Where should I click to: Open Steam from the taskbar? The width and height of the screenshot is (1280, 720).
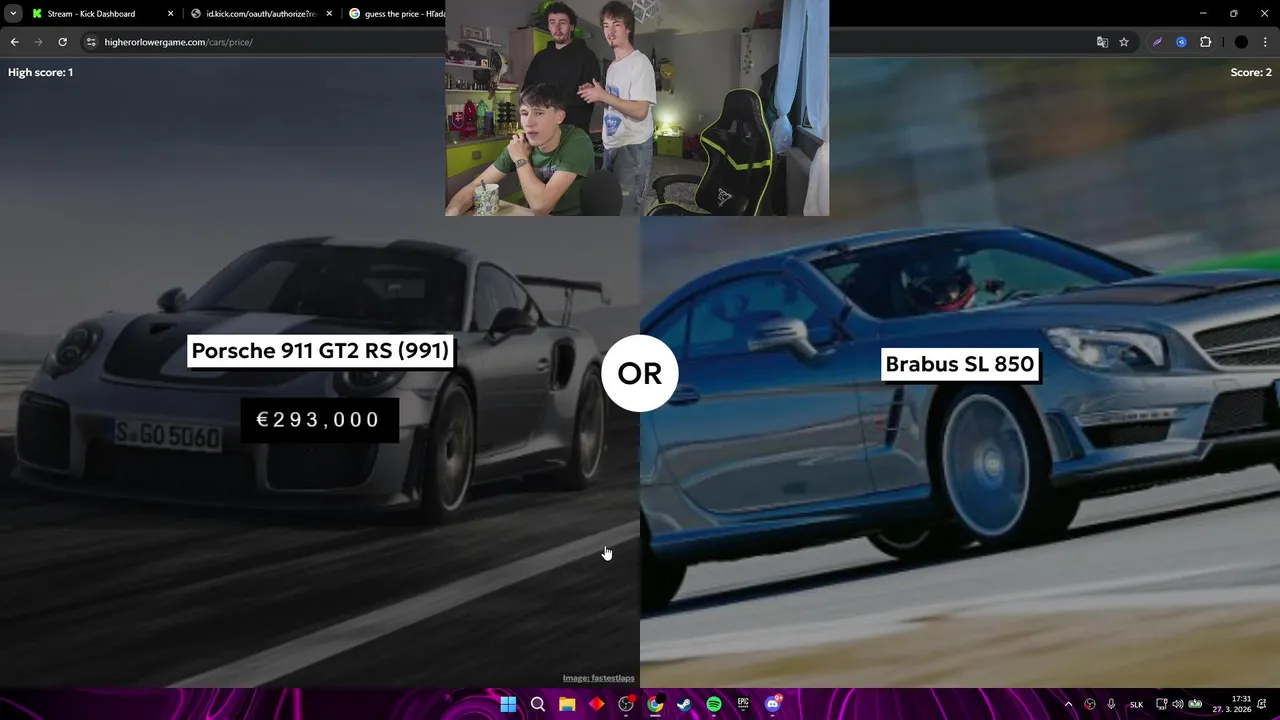(684, 704)
